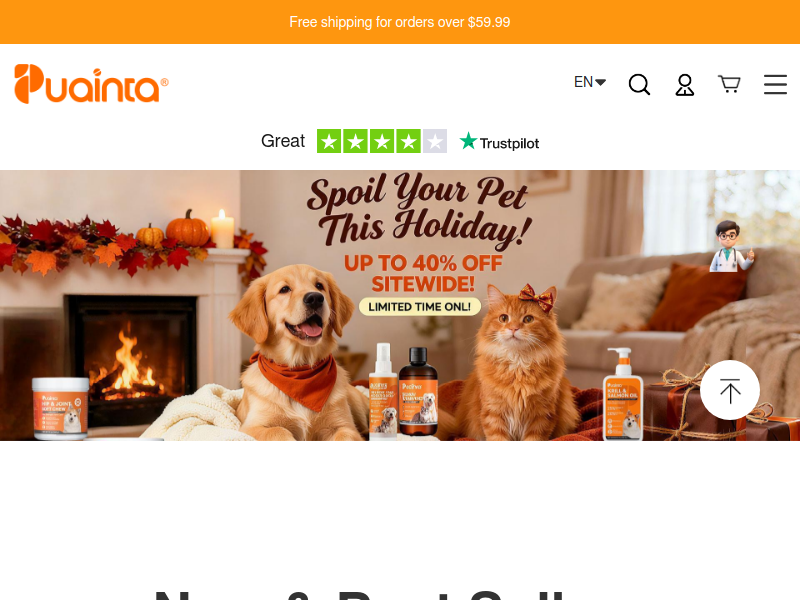Select the hip & joint chew jar
800x600 pixels.
click(61, 408)
